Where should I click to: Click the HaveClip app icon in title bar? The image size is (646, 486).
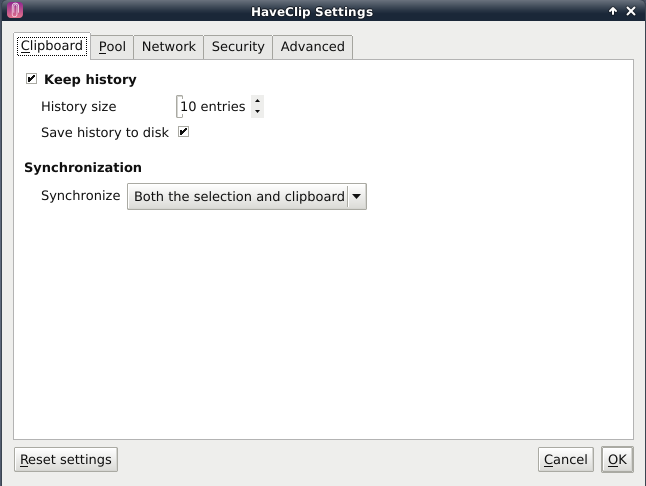click(x=15, y=12)
